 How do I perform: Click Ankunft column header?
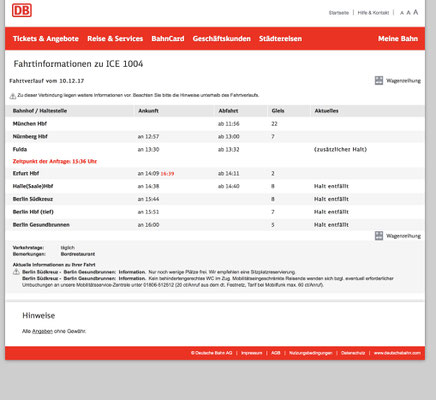coord(148,111)
